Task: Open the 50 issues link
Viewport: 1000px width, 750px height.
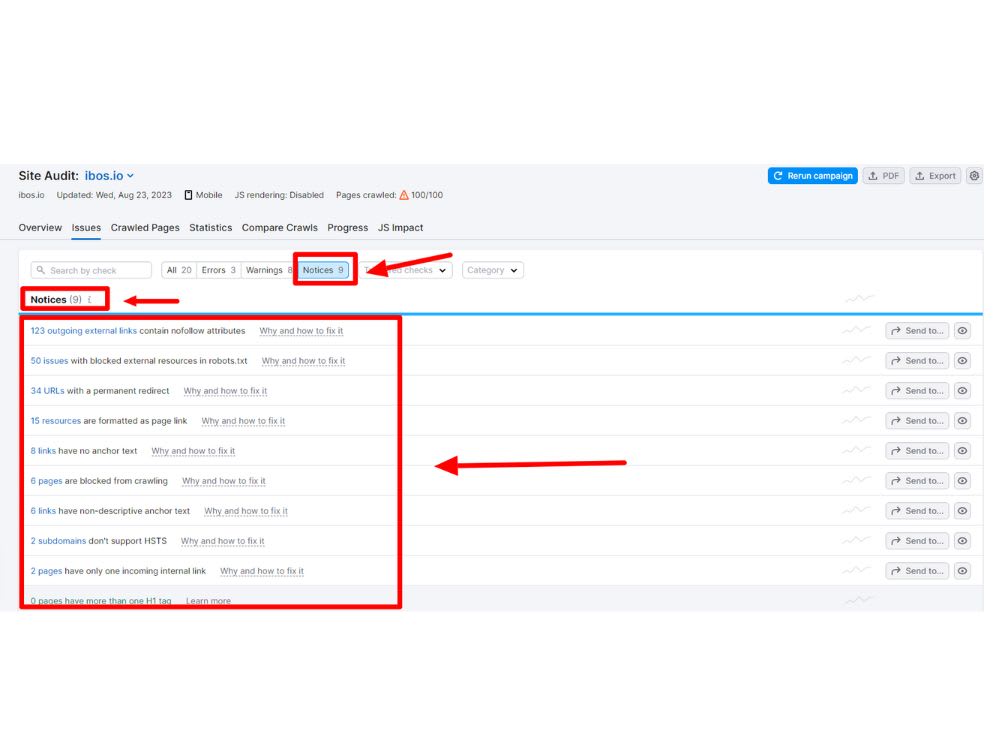Action: point(49,360)
